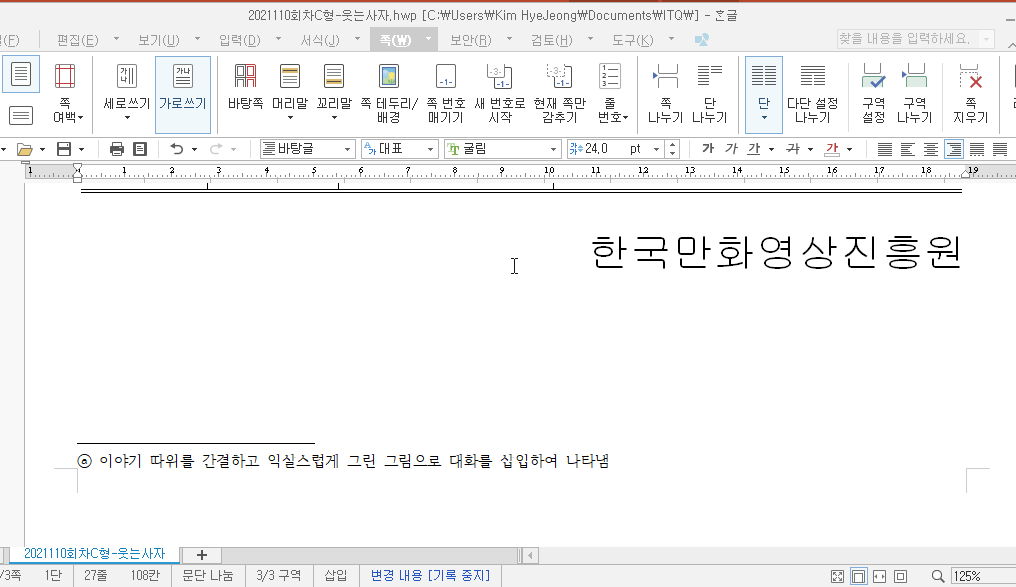Open the 바탕쪽 master page tool

click(x=245, y=86)
